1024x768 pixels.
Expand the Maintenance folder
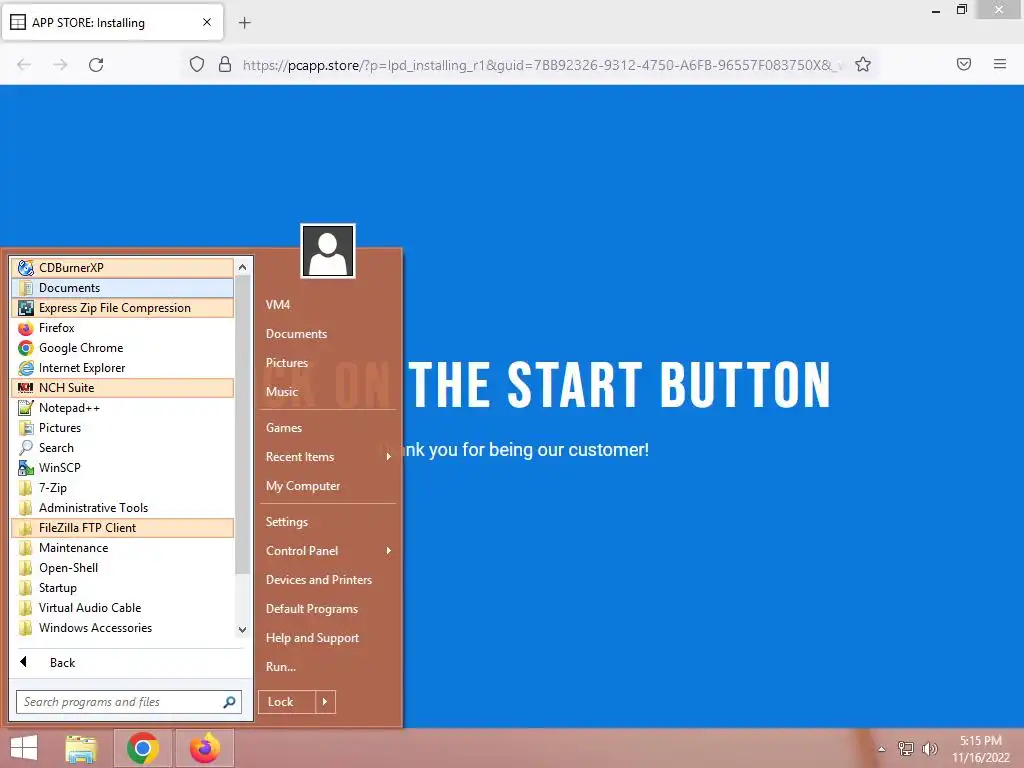pyautogui.click(x=122, y=548)
